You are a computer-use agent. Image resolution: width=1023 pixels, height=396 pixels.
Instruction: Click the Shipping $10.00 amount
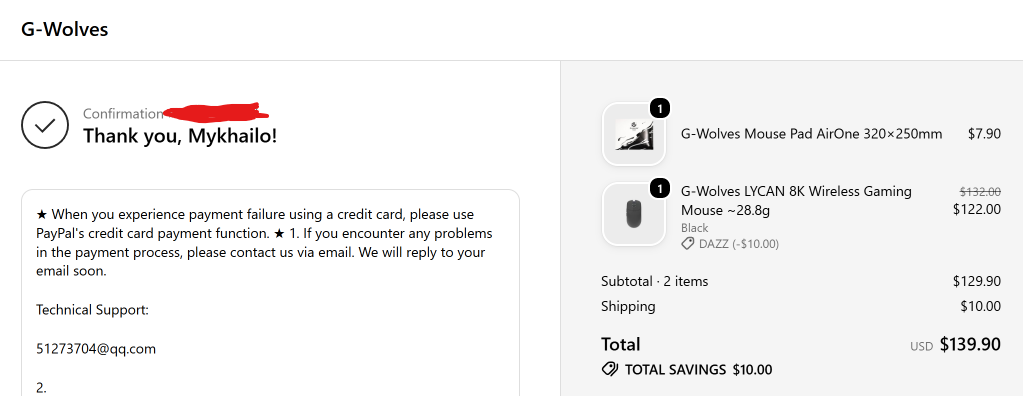pos(981,306)
